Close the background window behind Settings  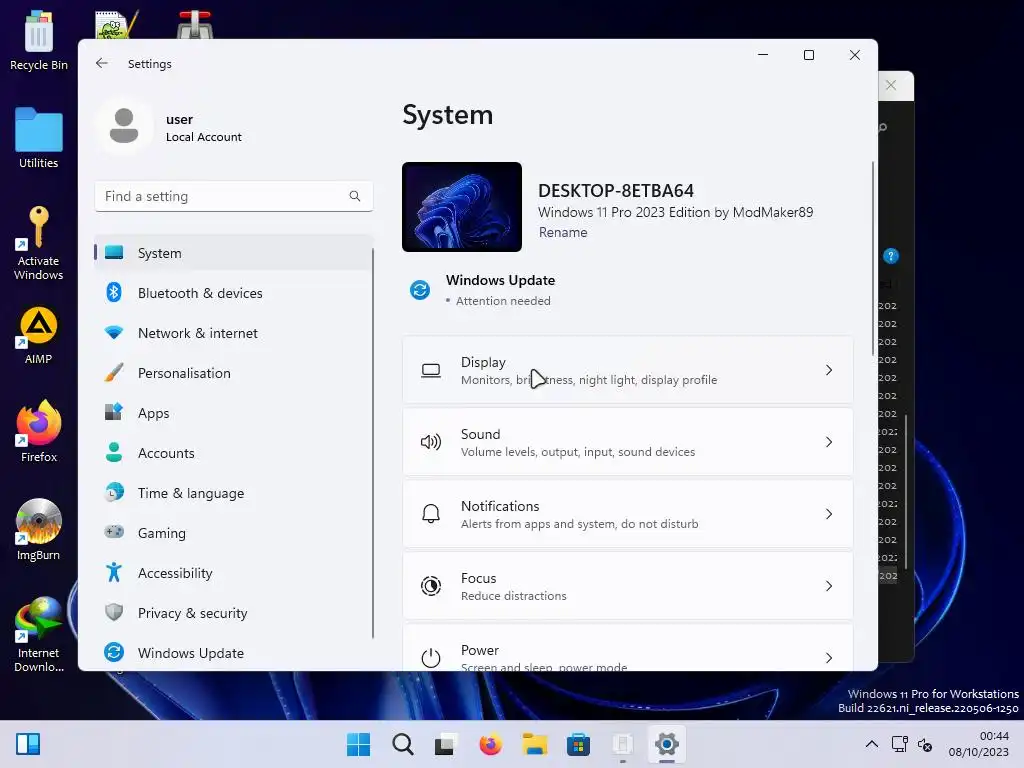click(891, 85)
